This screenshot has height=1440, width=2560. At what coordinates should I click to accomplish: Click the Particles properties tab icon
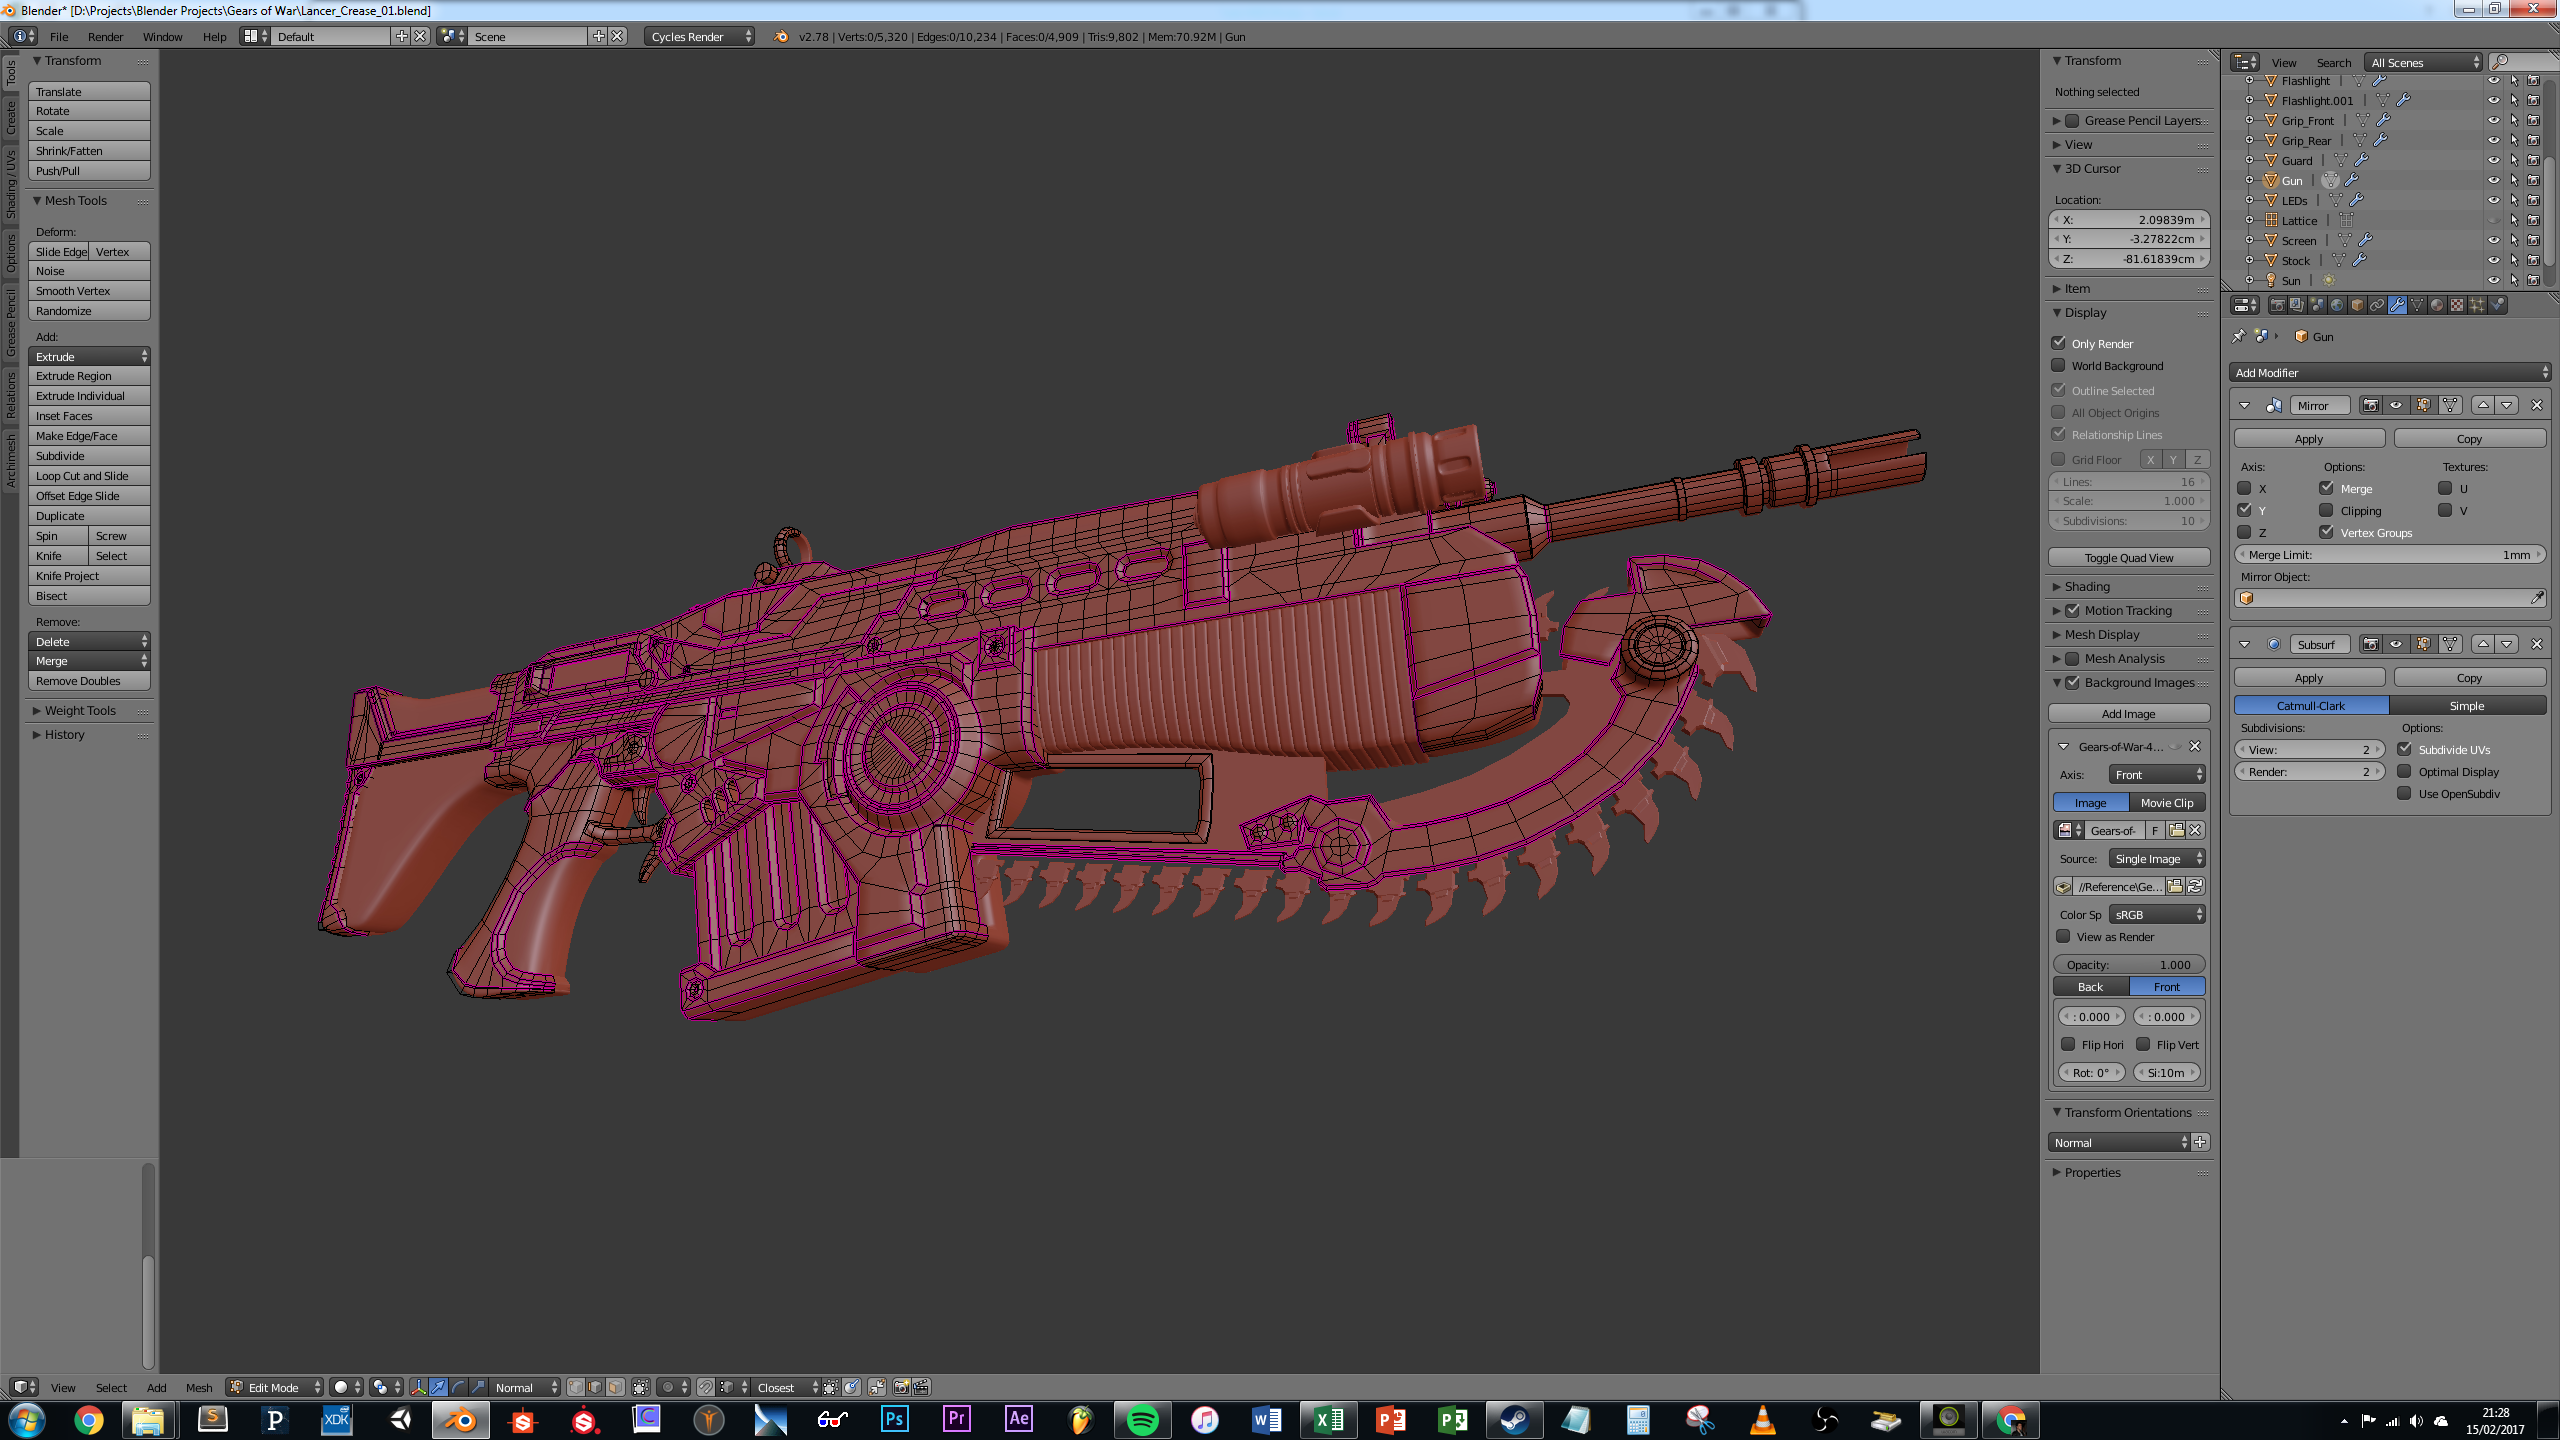tap(2477, 305)
